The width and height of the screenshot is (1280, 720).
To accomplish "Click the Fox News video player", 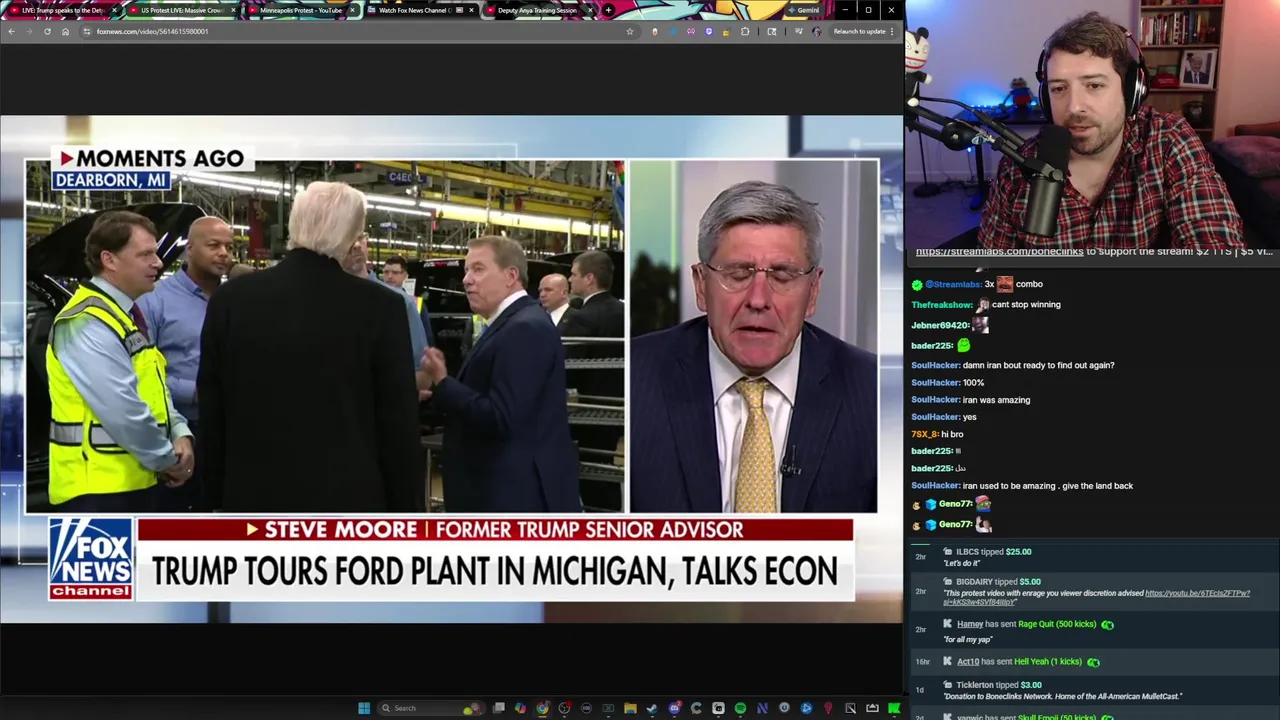I will [451, 369].
